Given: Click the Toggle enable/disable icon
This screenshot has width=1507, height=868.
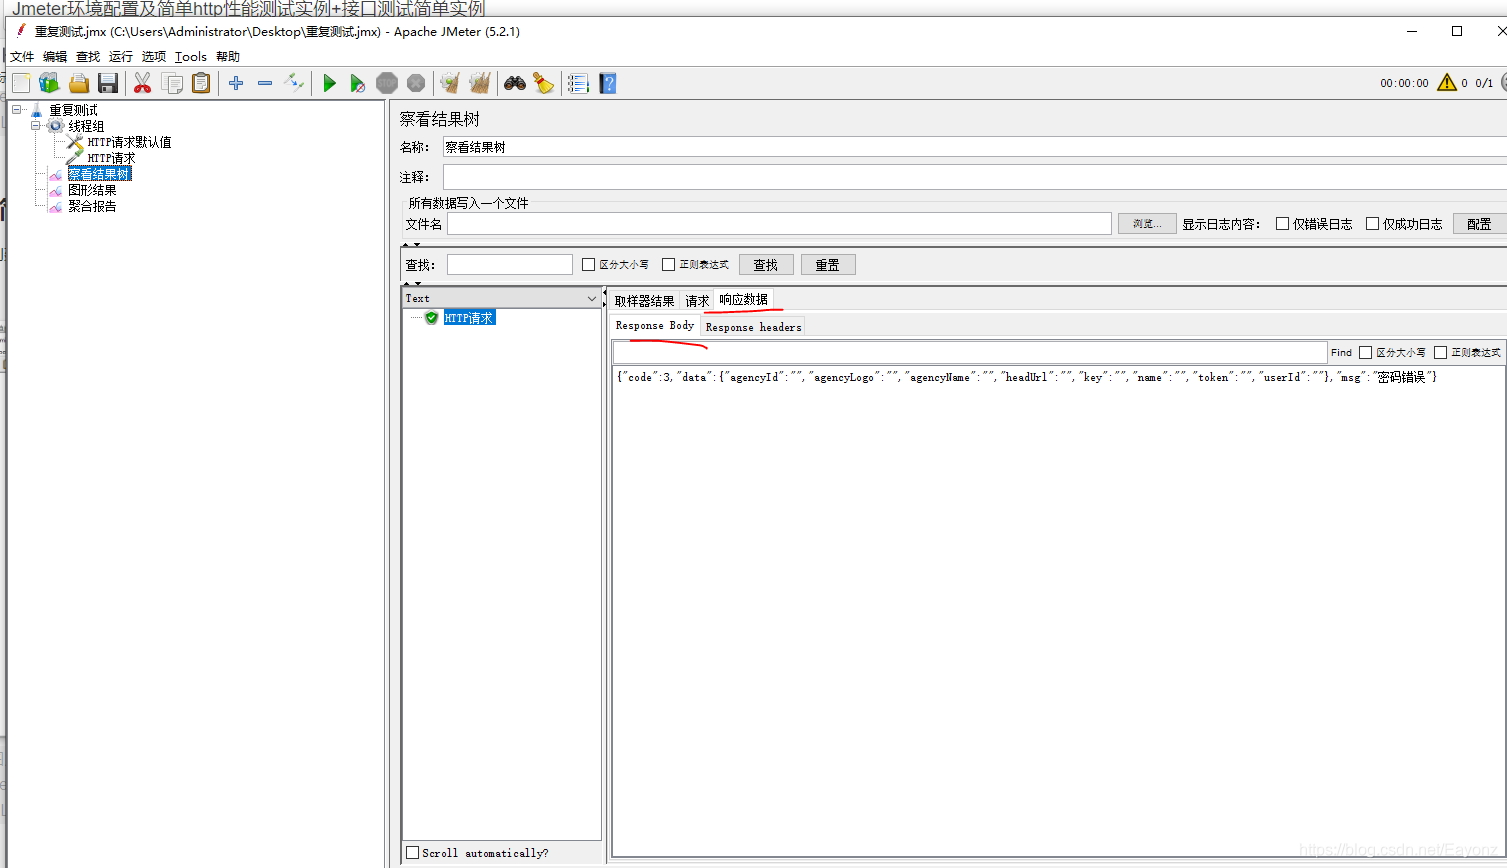Looking at the screenshot, I should coord(294,82).
